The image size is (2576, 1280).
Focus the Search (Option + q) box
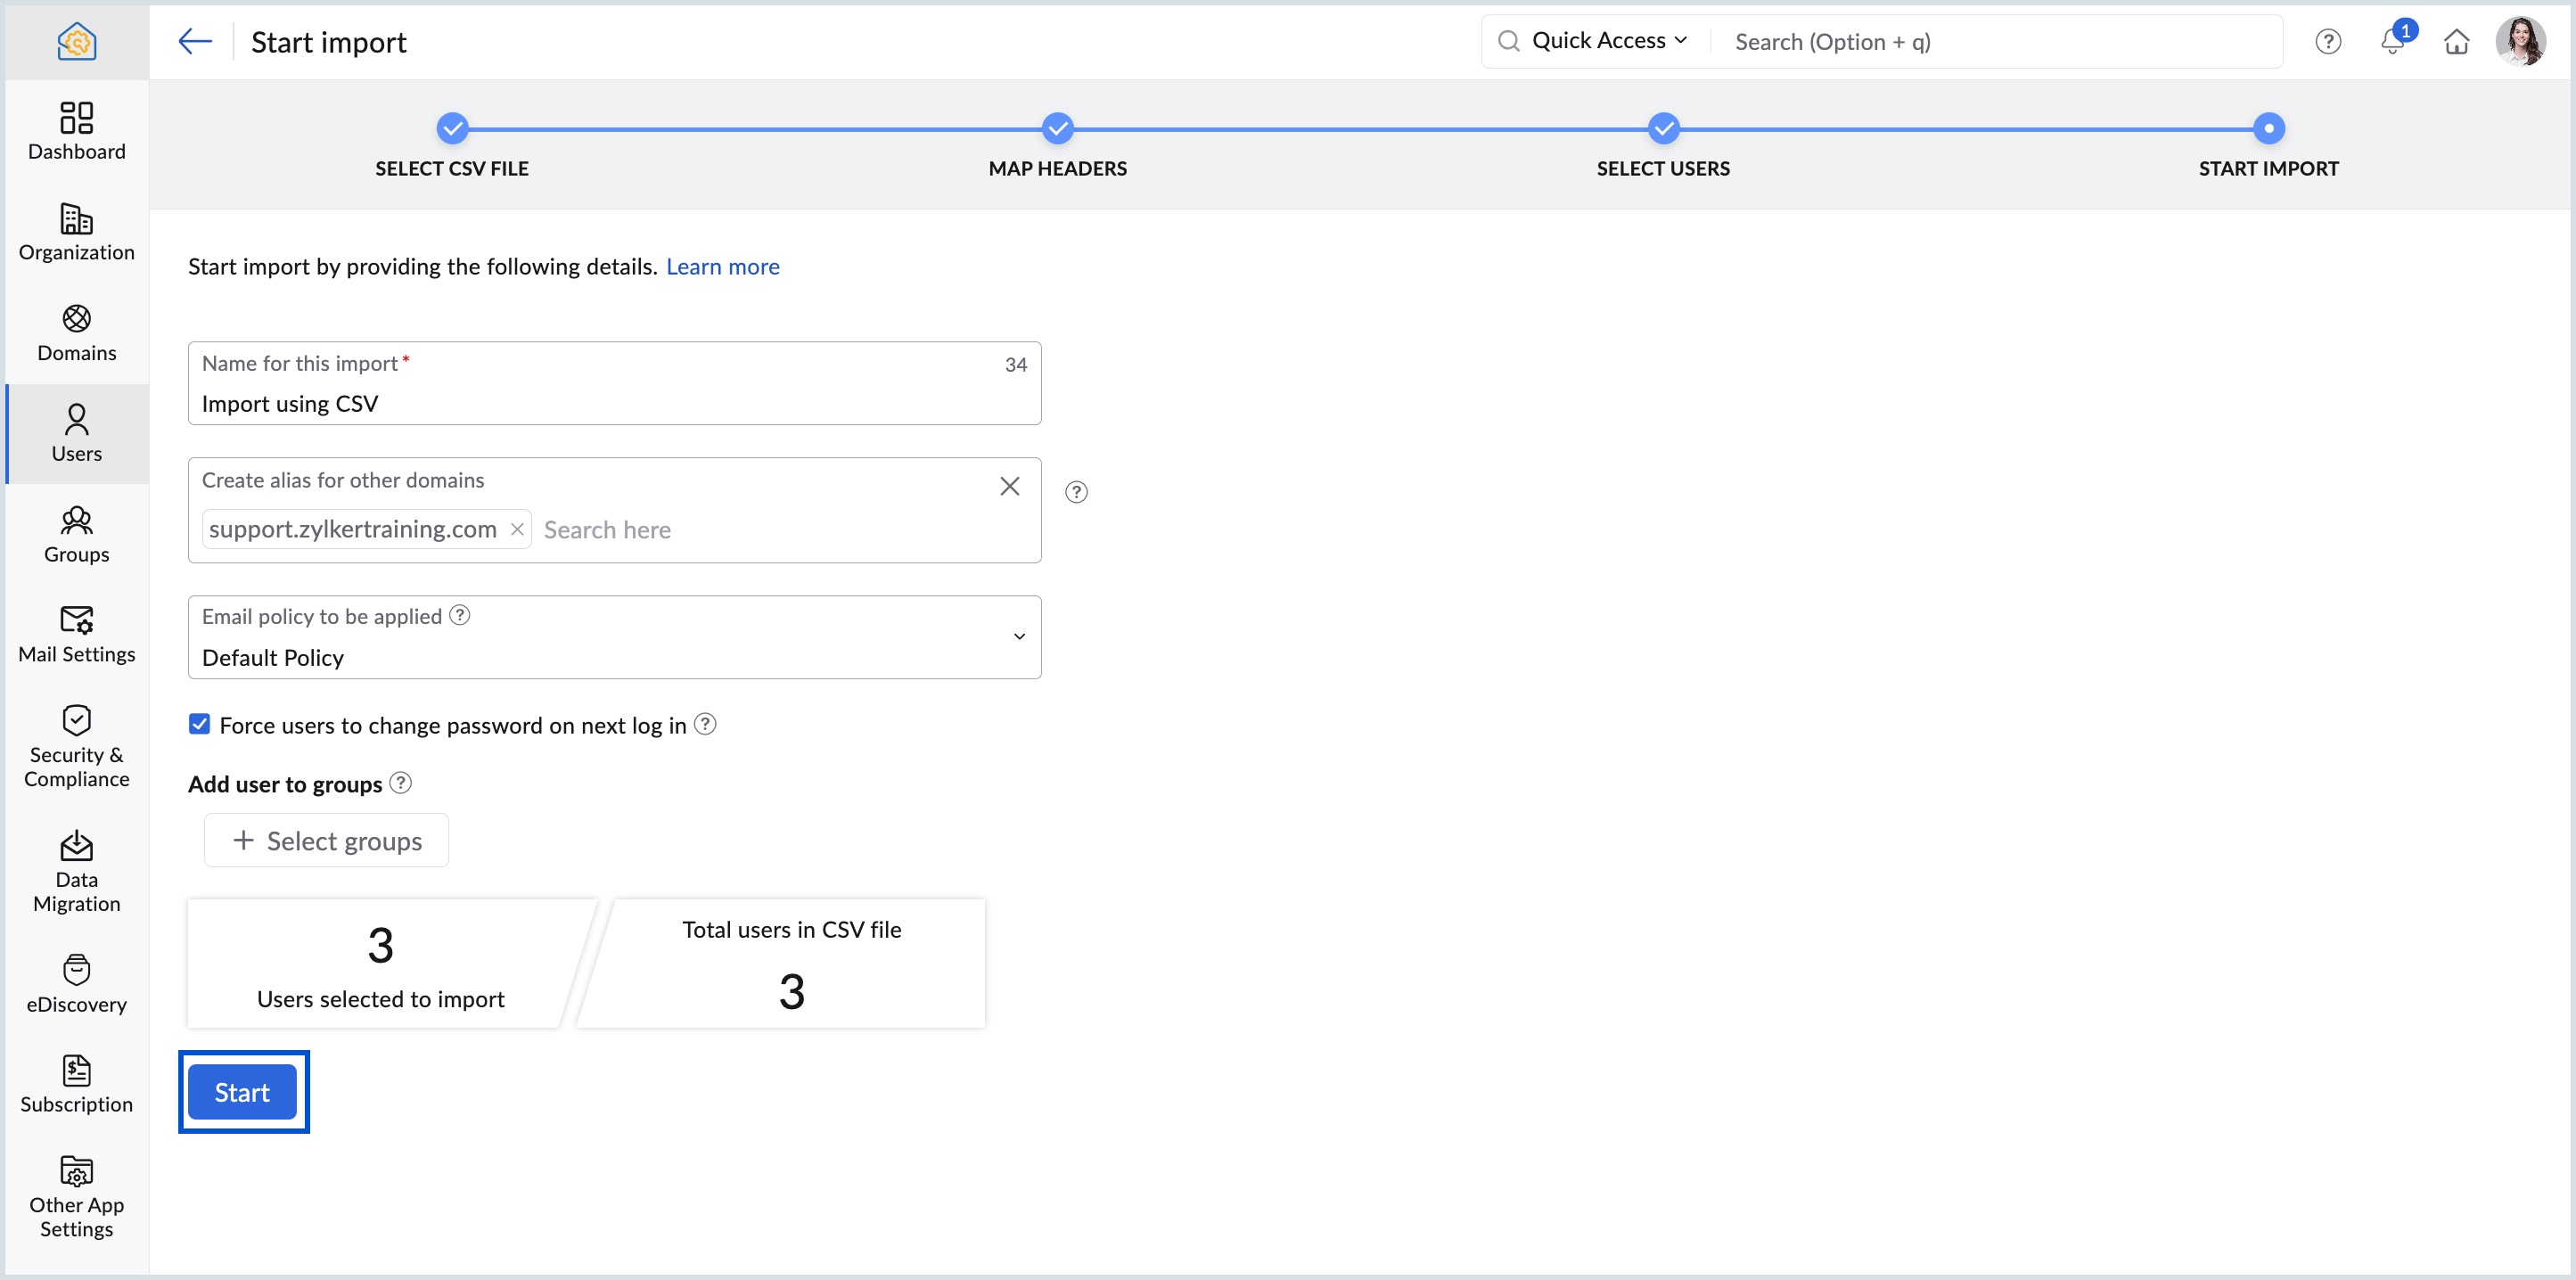tap(1996, 41)
